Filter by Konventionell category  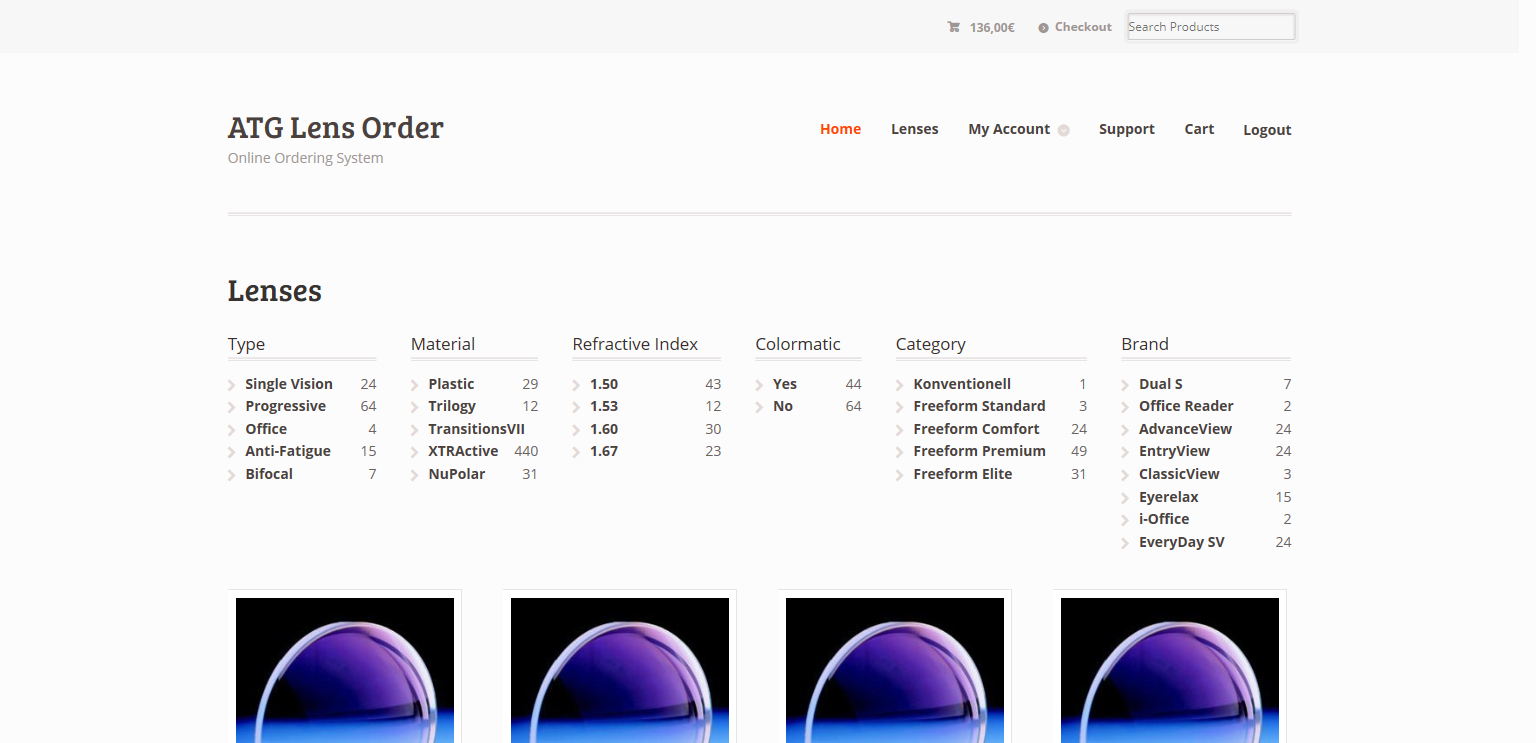click(x=962, y=384)
